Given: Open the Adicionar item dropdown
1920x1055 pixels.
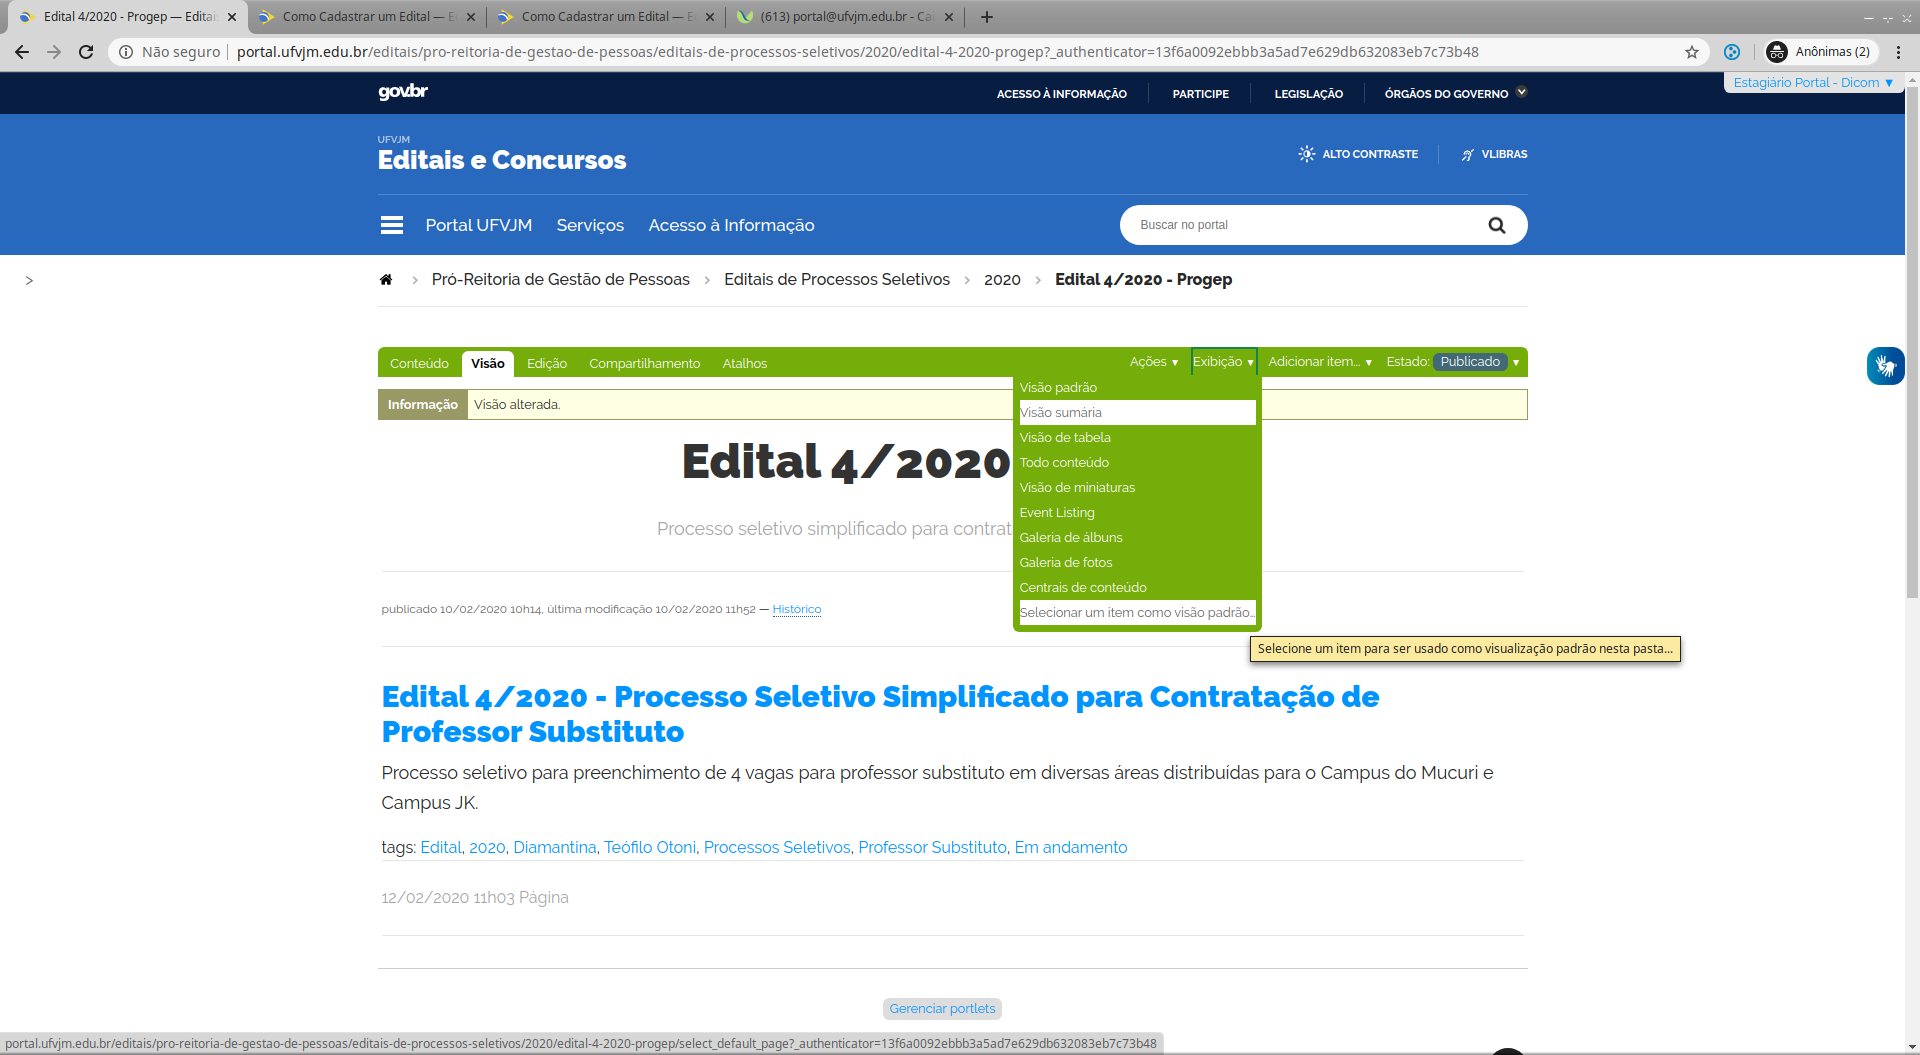Looking at the screenshot, I should point(1319,362).
